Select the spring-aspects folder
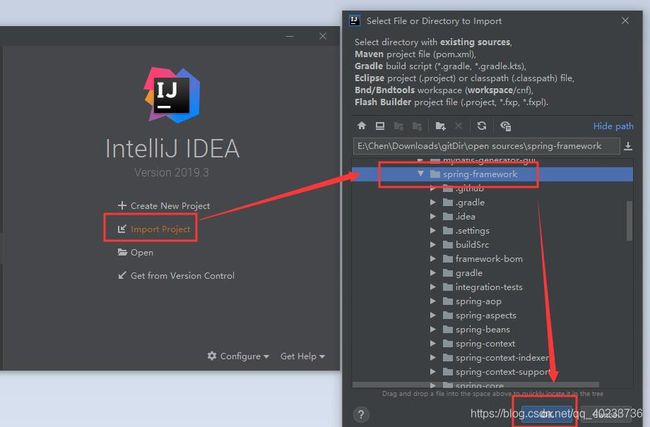The image size is (650, 427). coord(486,315)
